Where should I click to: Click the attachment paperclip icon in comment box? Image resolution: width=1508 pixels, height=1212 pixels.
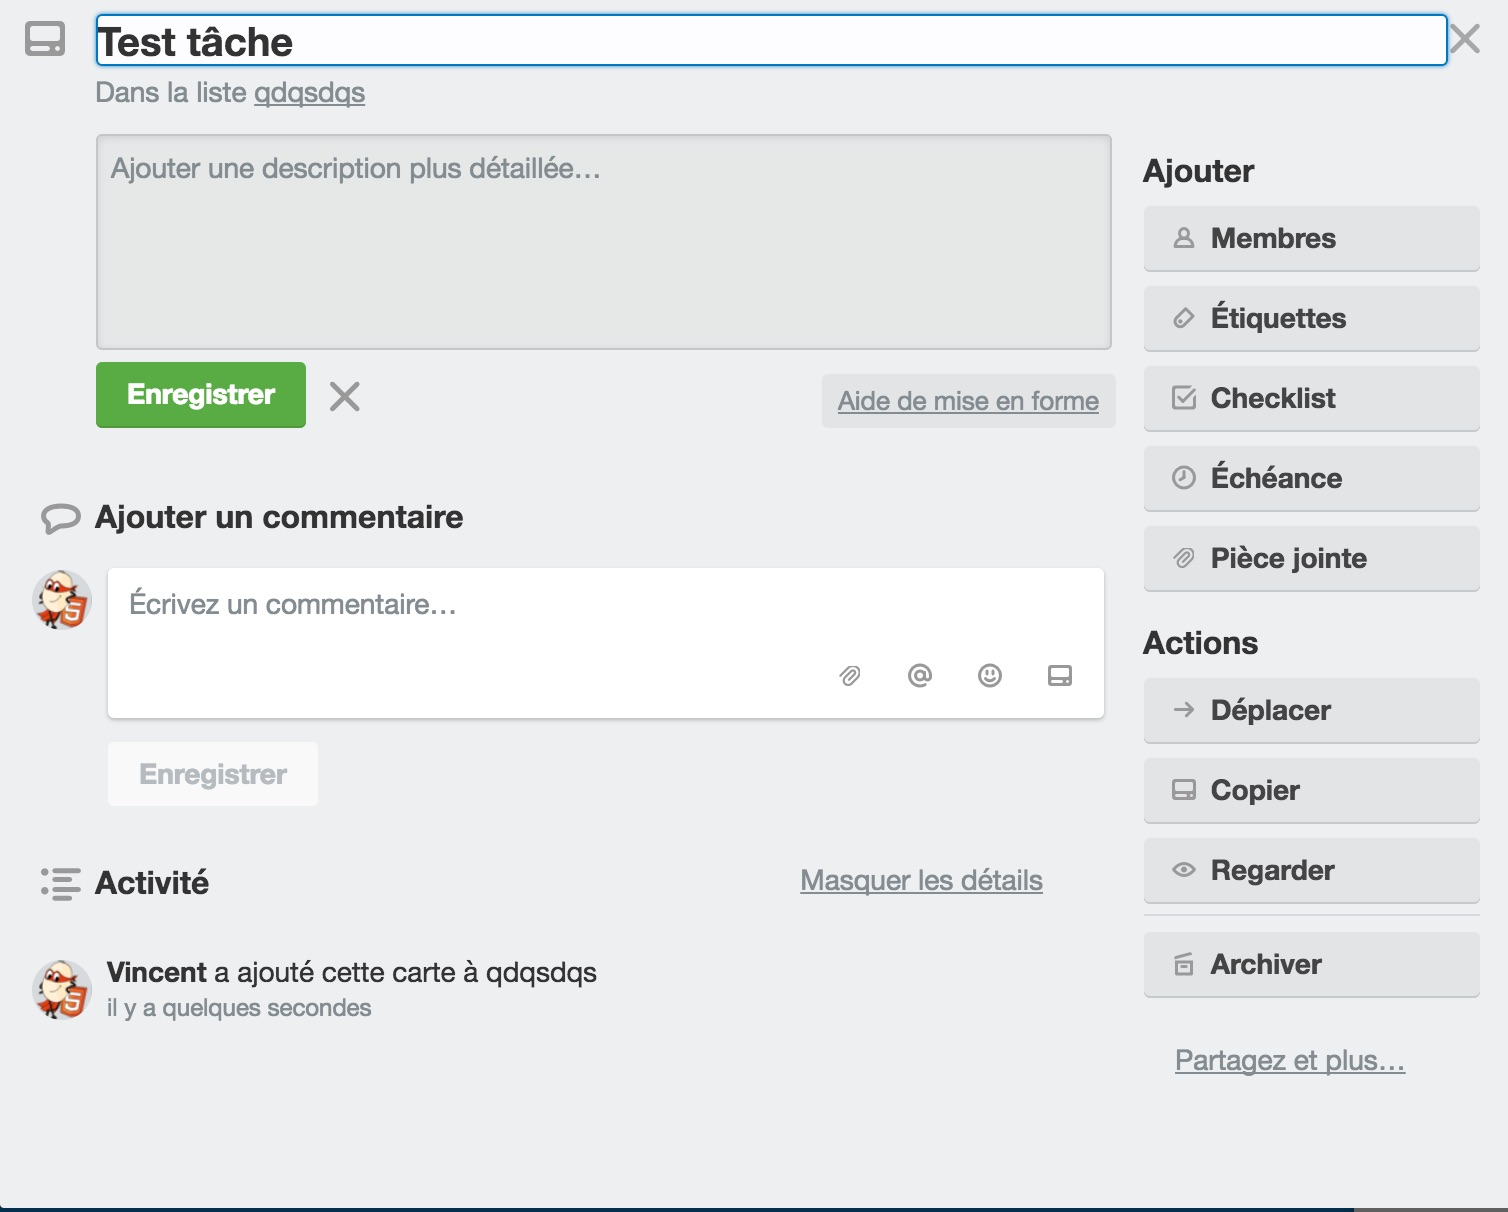click(x=850, y=676)
